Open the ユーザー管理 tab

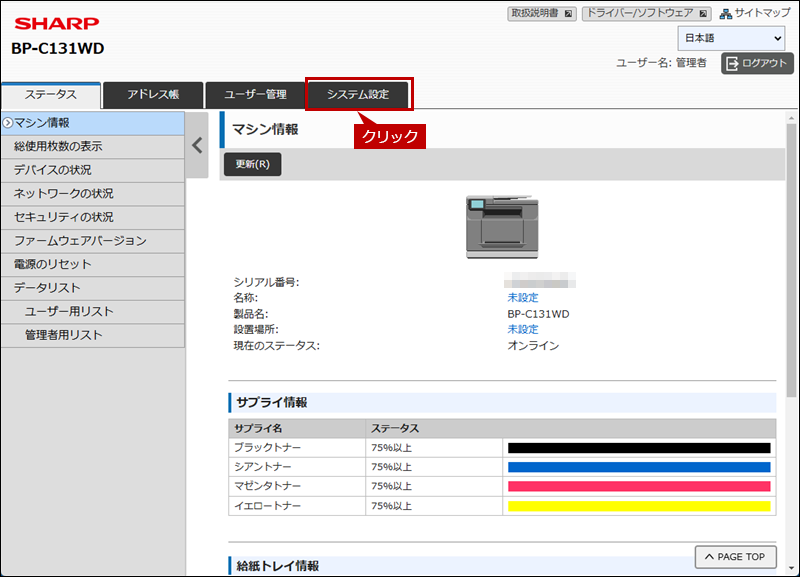click(x=255, y=95)
